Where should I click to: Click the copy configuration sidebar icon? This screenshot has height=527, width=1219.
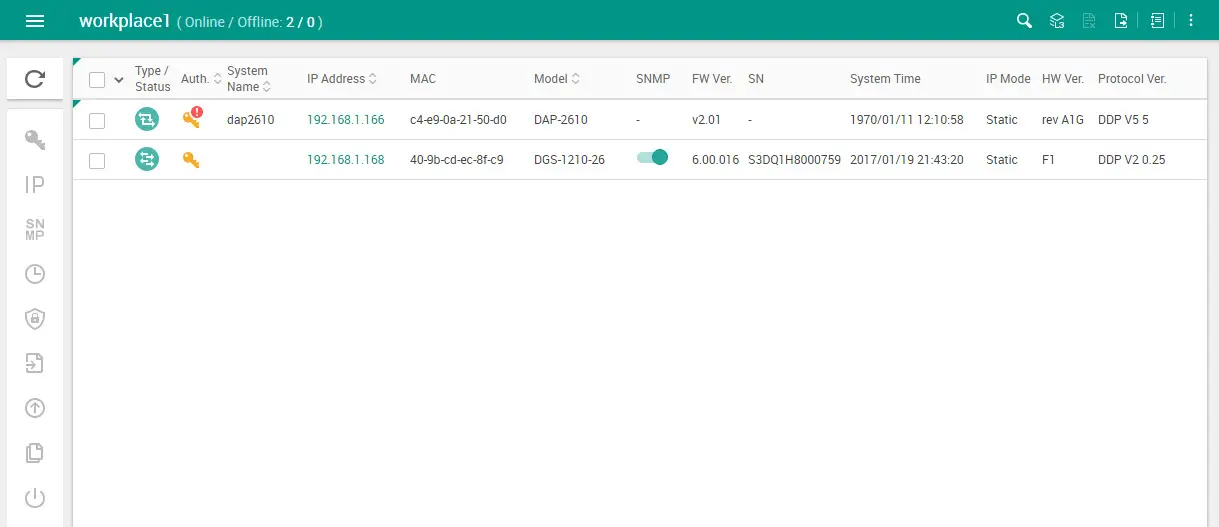(35, 453)
